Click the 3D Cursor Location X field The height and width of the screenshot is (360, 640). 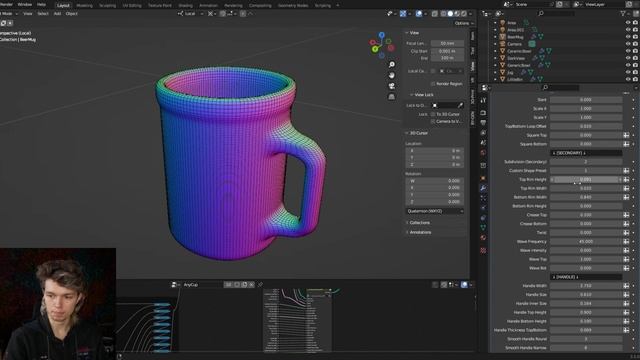(435, 151)
